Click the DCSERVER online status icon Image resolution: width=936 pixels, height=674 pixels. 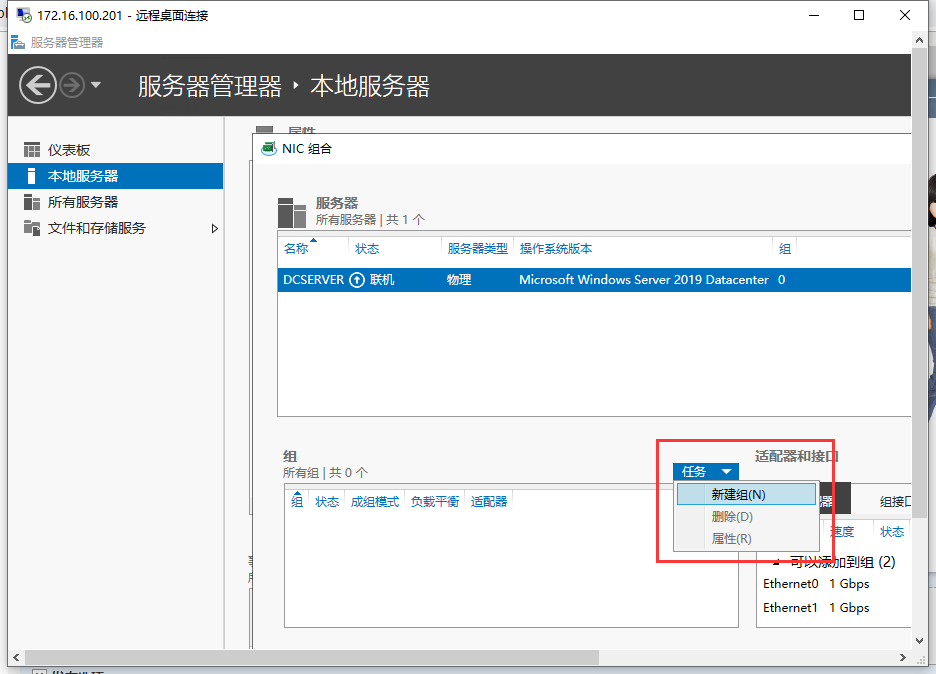[x=357, y=280]
